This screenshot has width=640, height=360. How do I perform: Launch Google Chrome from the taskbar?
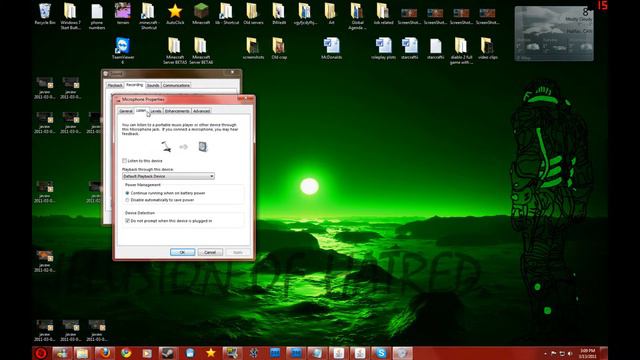coord(126,353)
